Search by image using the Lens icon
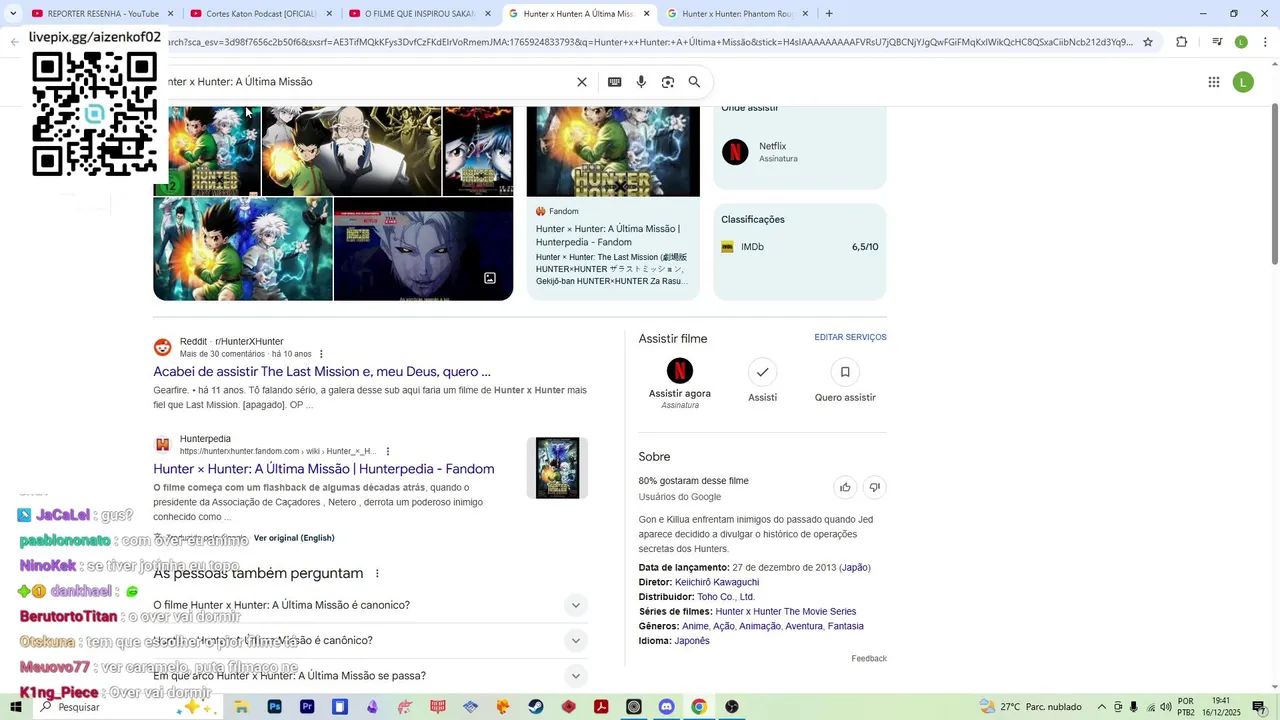This screenshot has width=1280, height=720. point(668,82)
